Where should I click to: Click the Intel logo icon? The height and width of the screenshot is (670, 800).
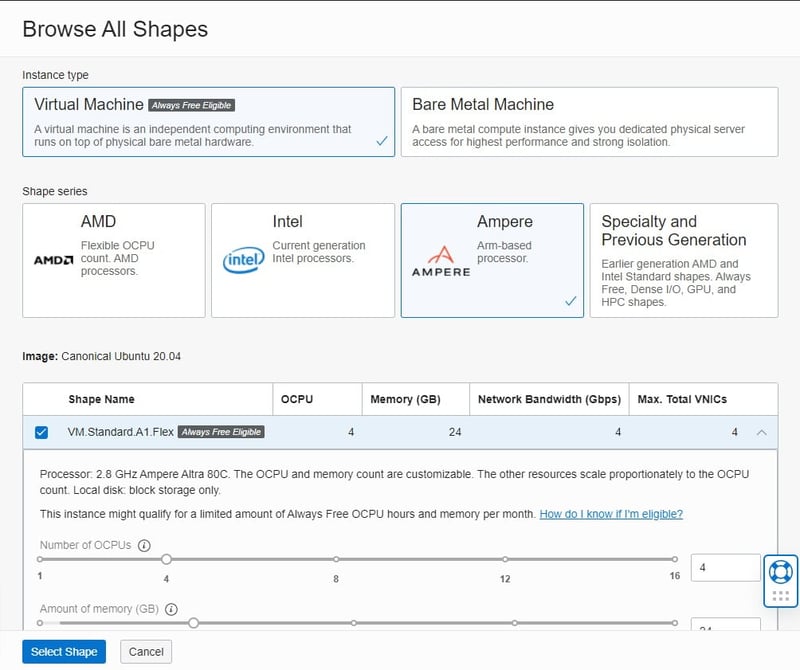[x=243, y=260]
